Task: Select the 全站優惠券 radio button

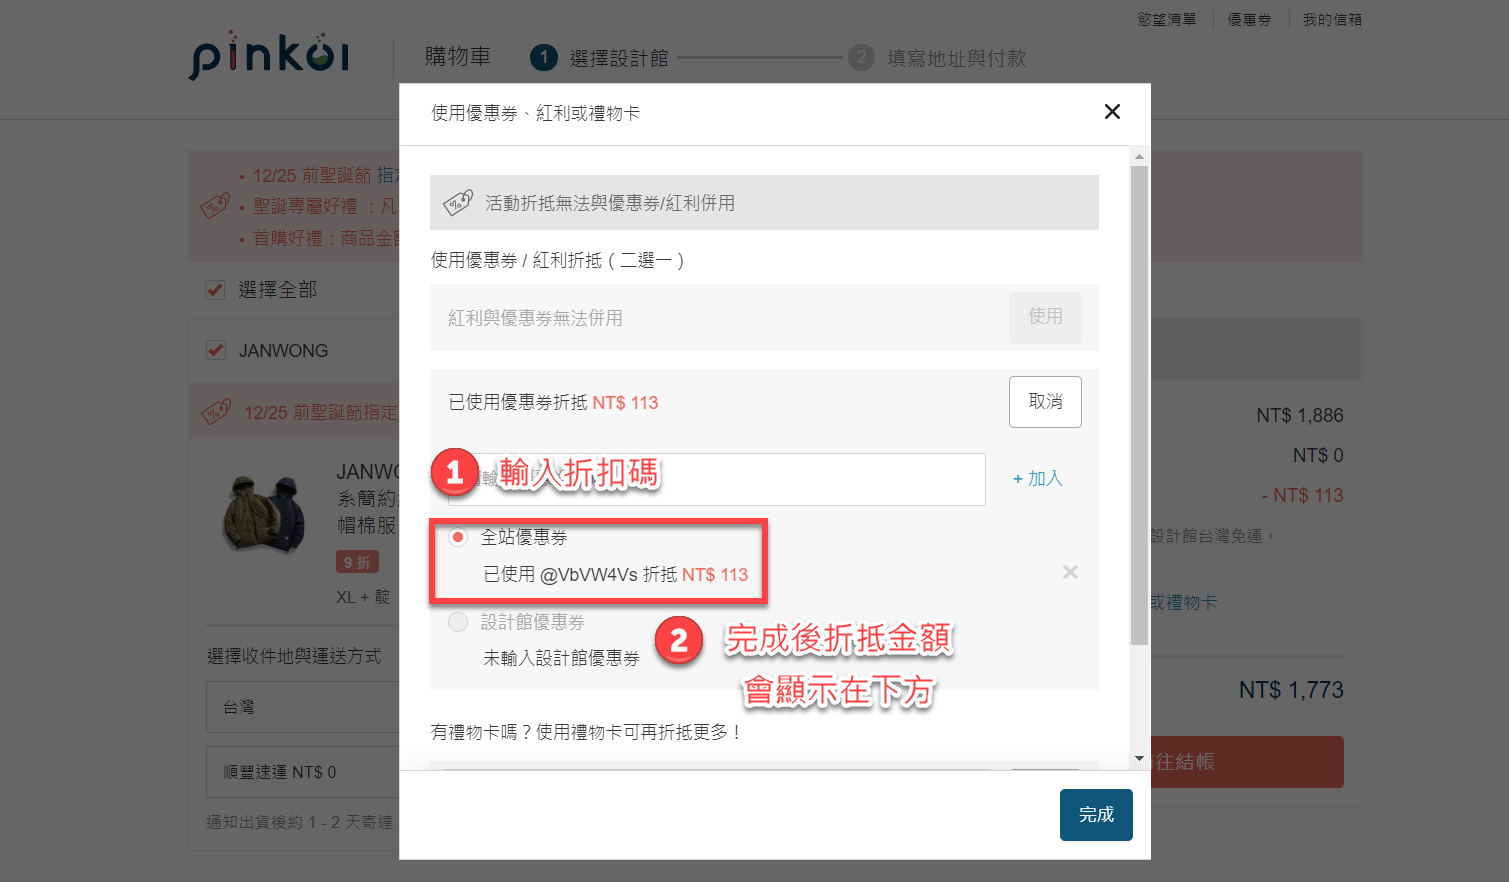Action: click(458, 537)
